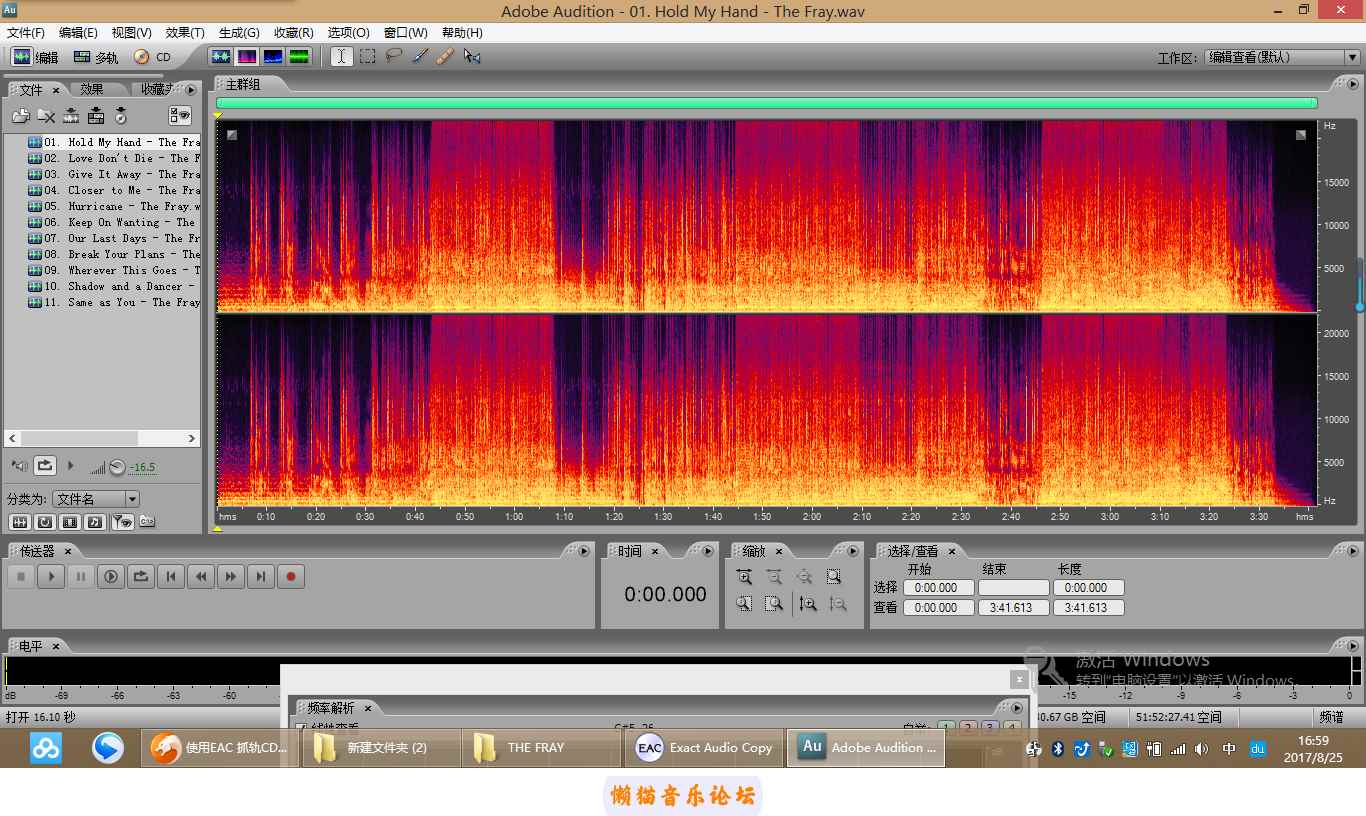Open the sort-by 文件名 dropdown

(96, 498)
